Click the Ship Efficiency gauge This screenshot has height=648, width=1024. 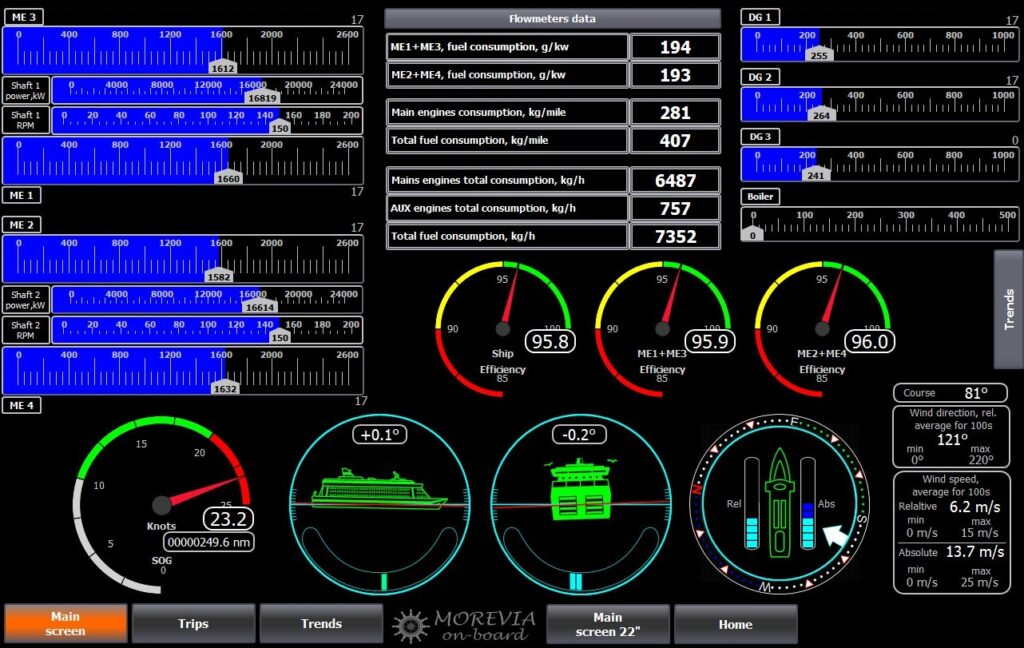point(503,328)
